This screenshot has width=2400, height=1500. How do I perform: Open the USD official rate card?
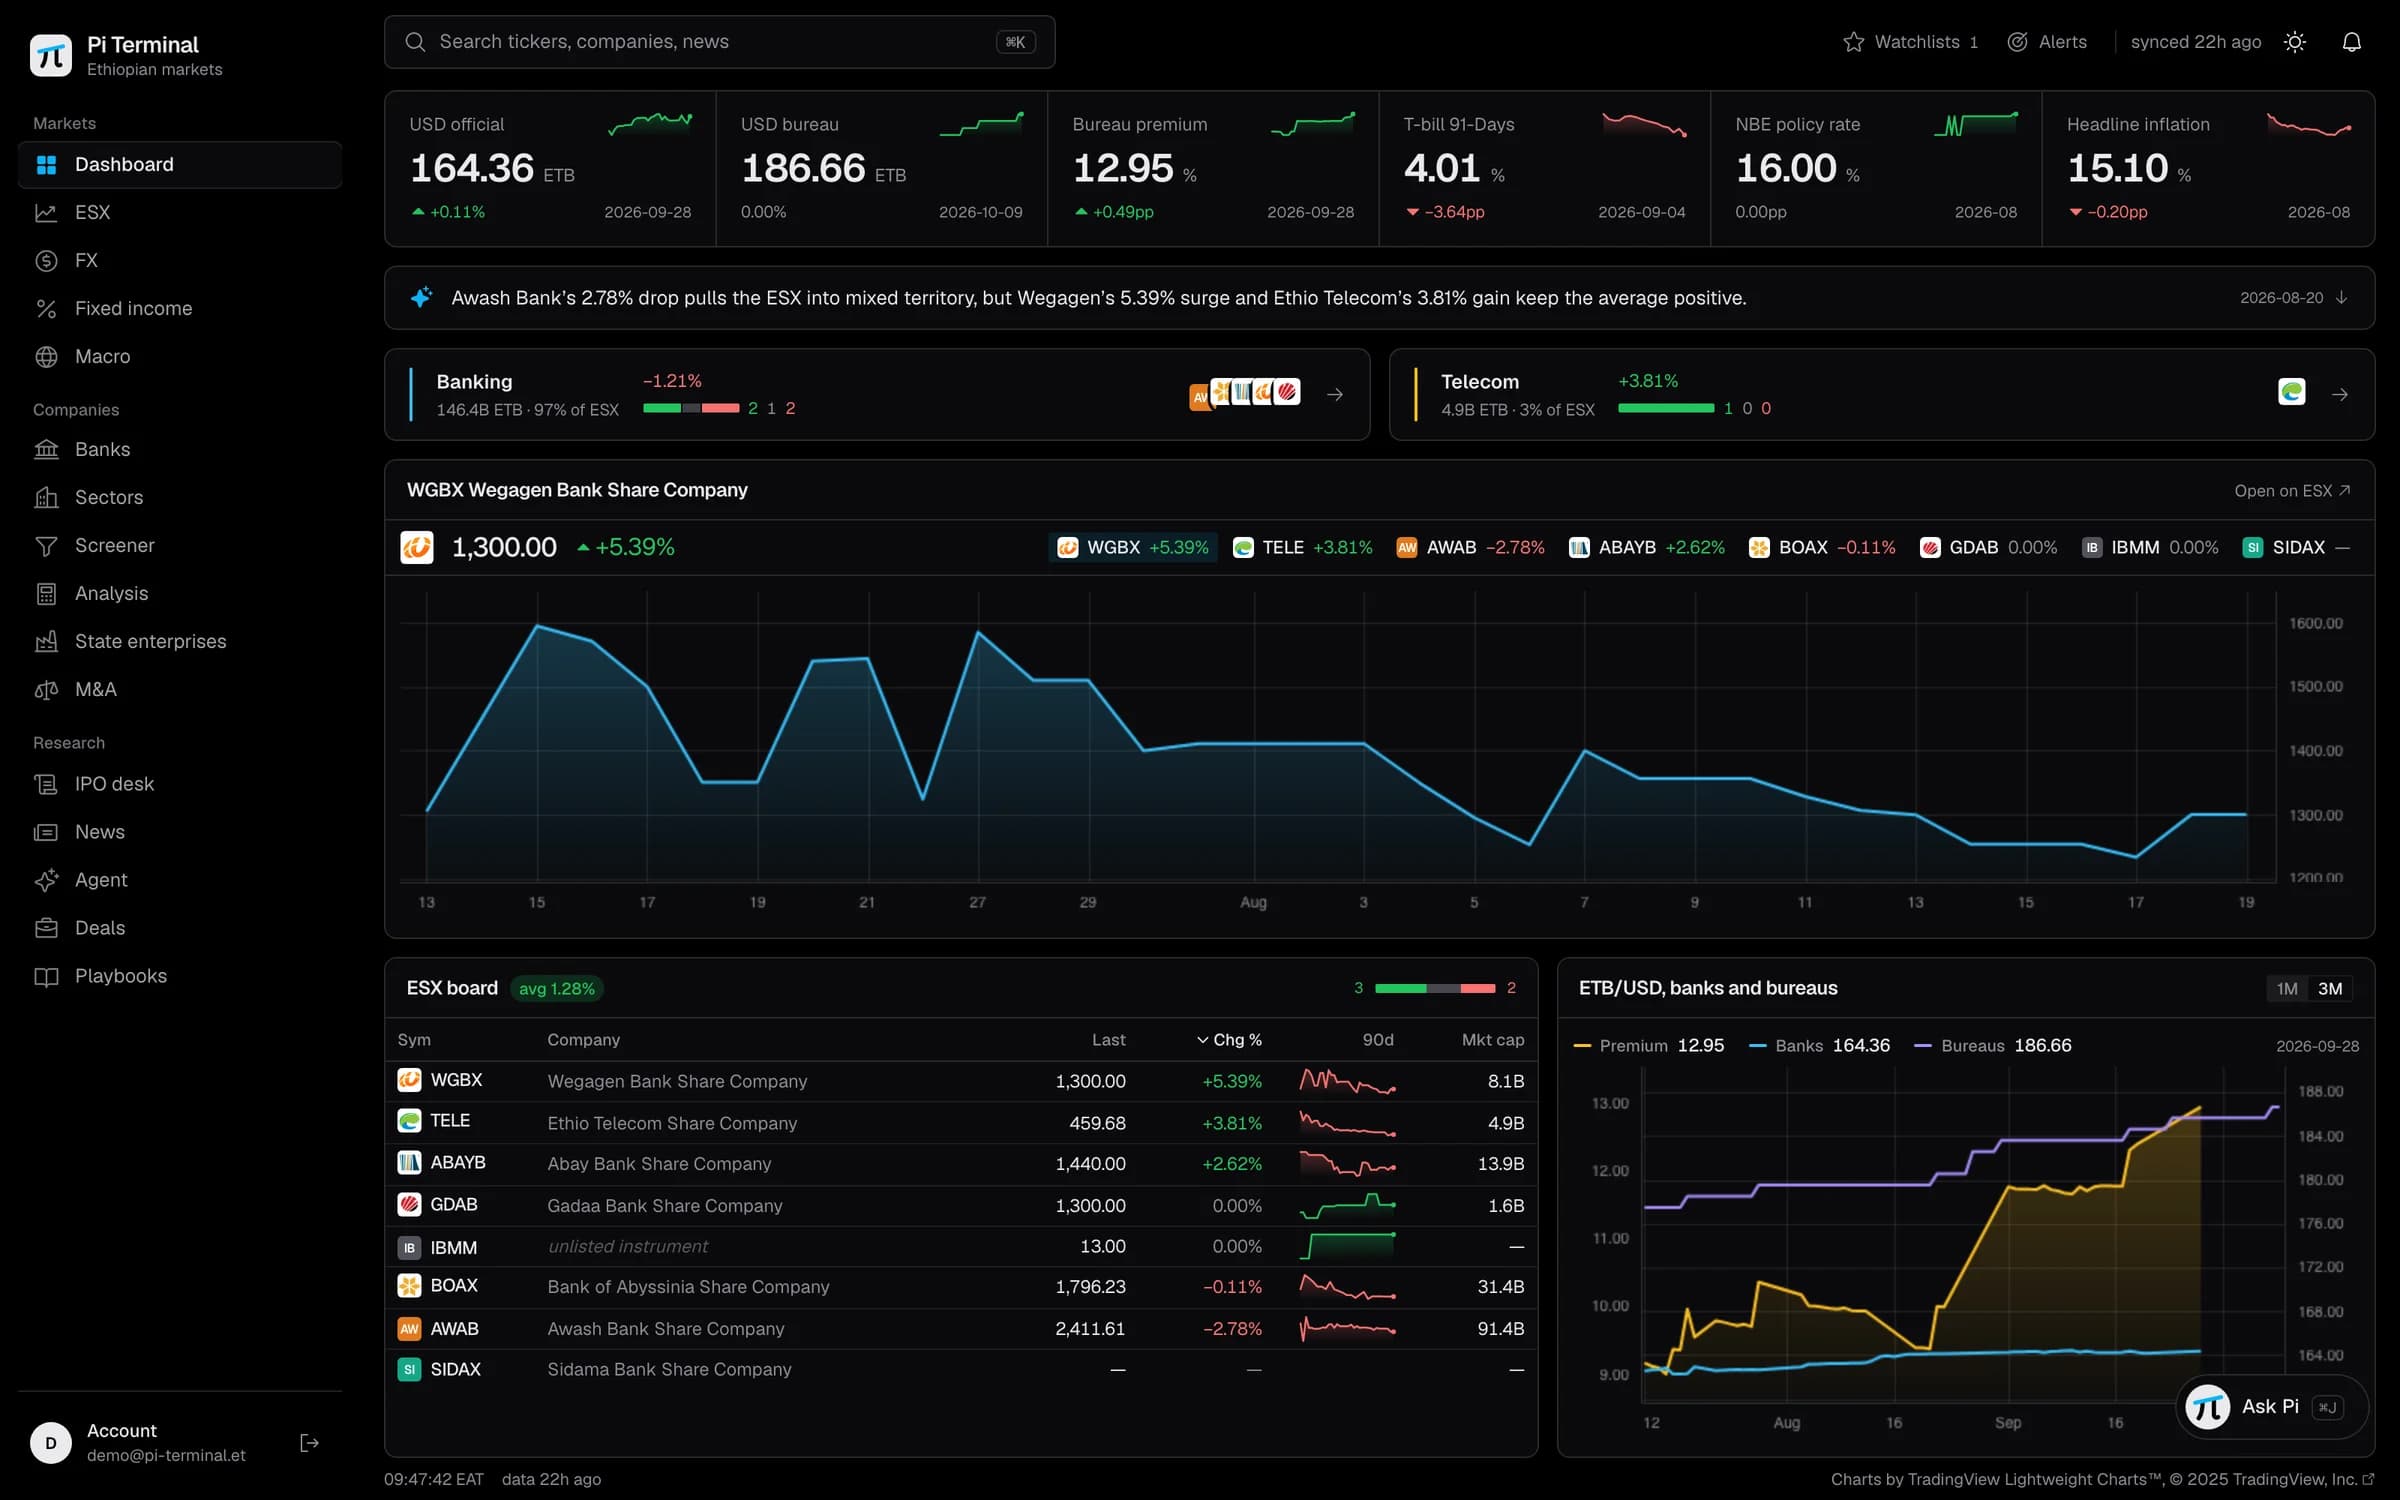pos(550,169)
